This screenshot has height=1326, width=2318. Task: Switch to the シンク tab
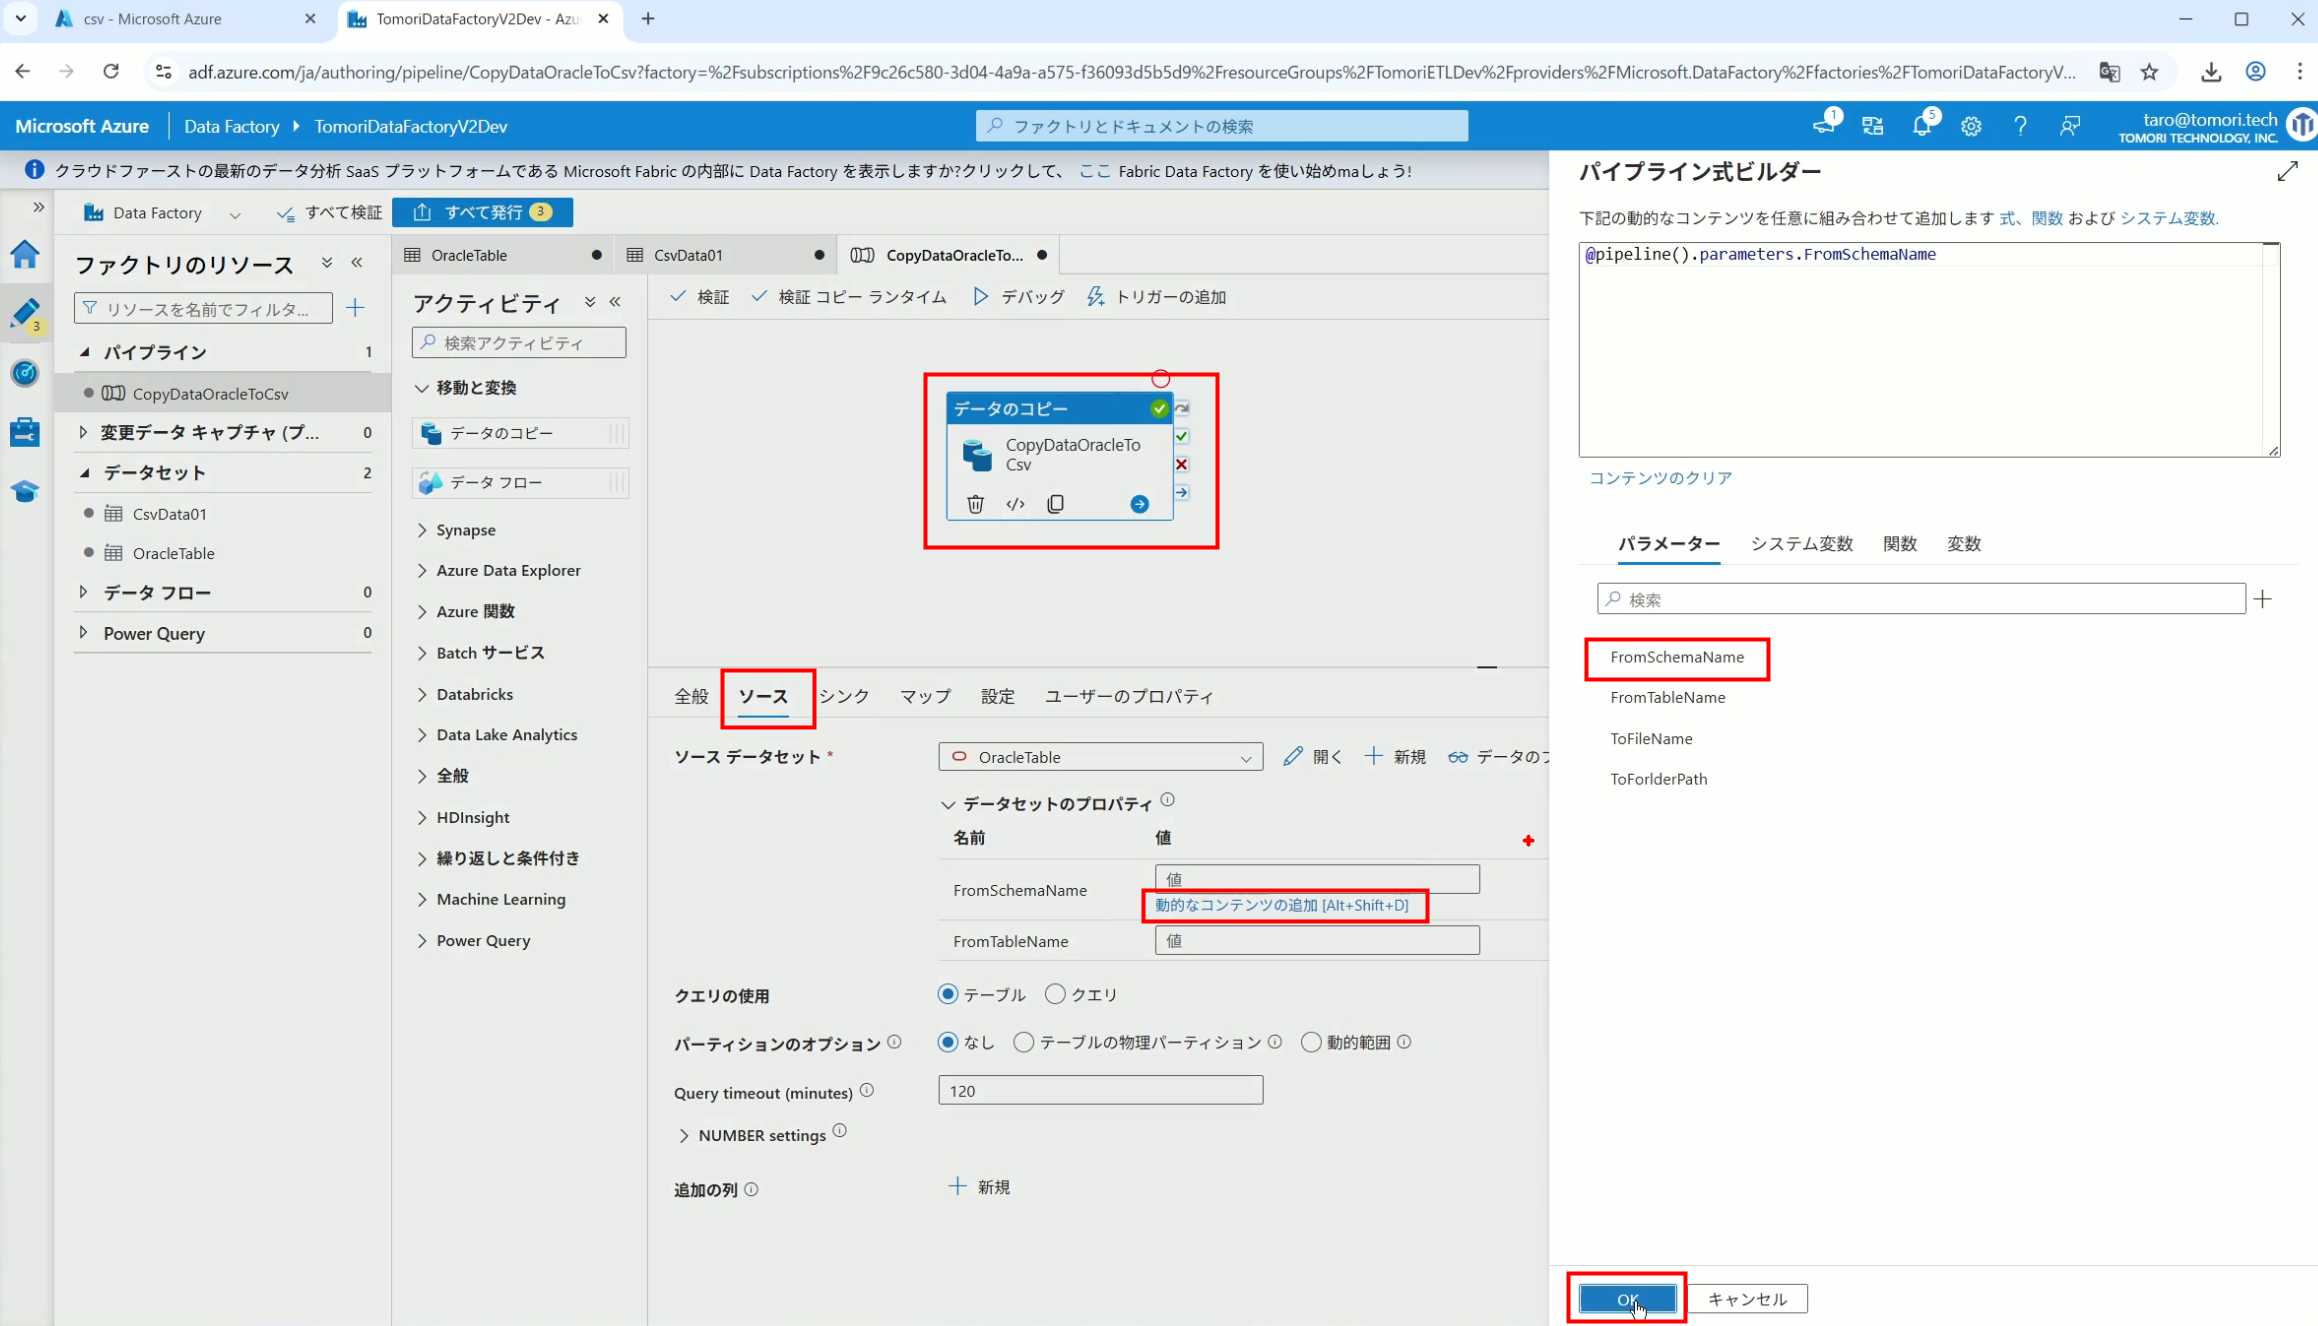844,696
